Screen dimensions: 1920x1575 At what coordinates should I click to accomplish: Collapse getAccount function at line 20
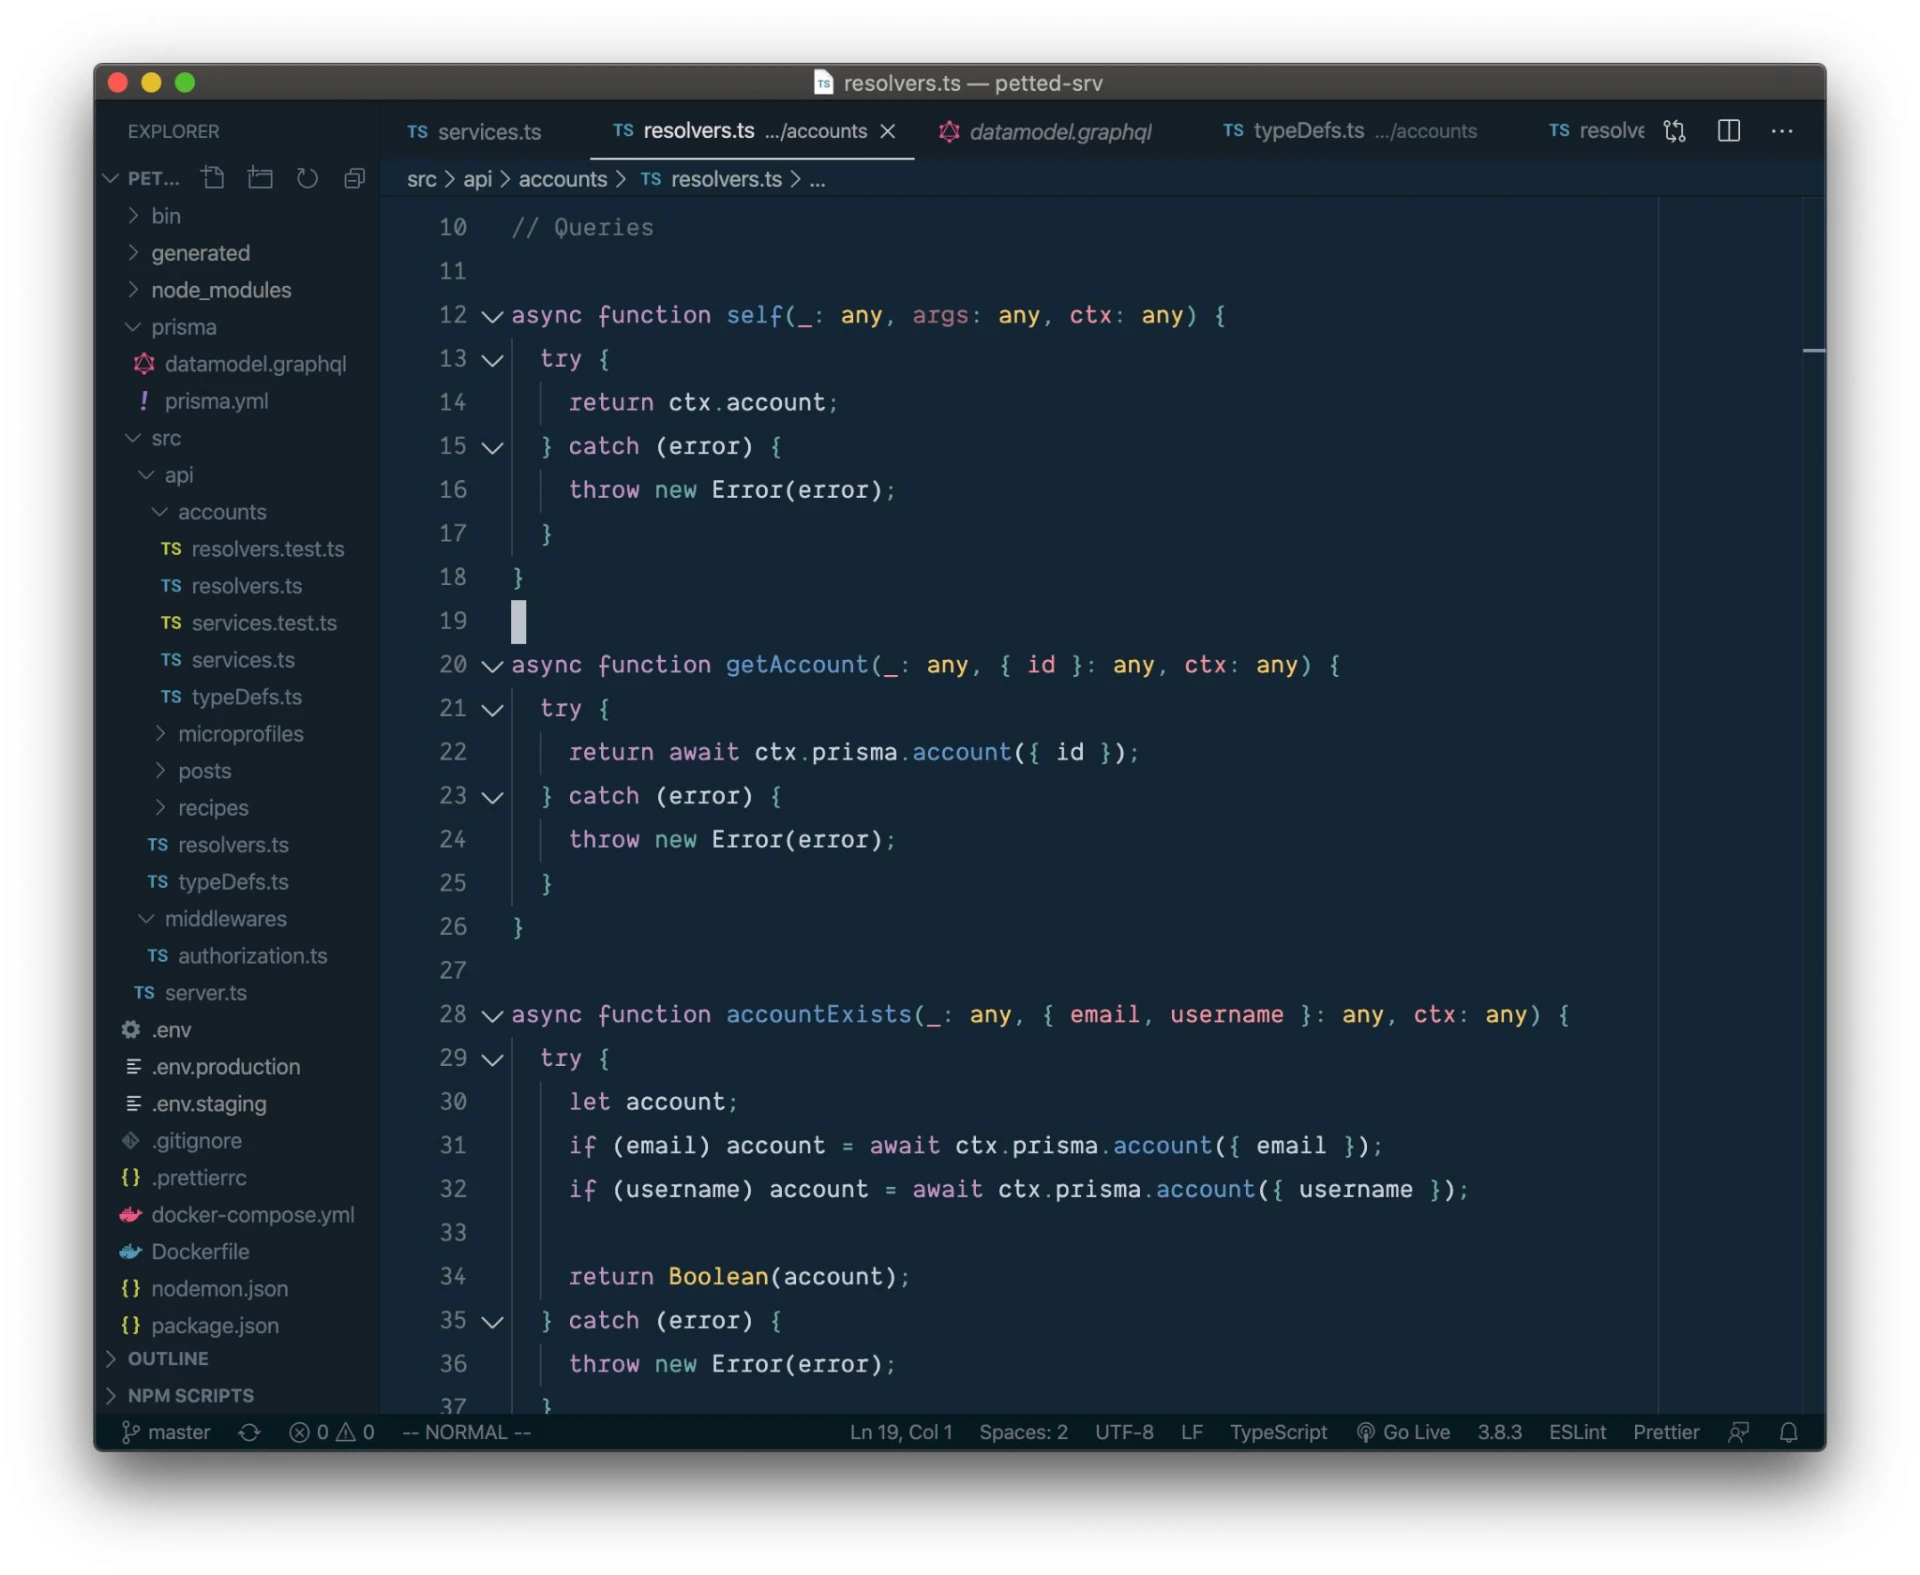coord(492,666)
